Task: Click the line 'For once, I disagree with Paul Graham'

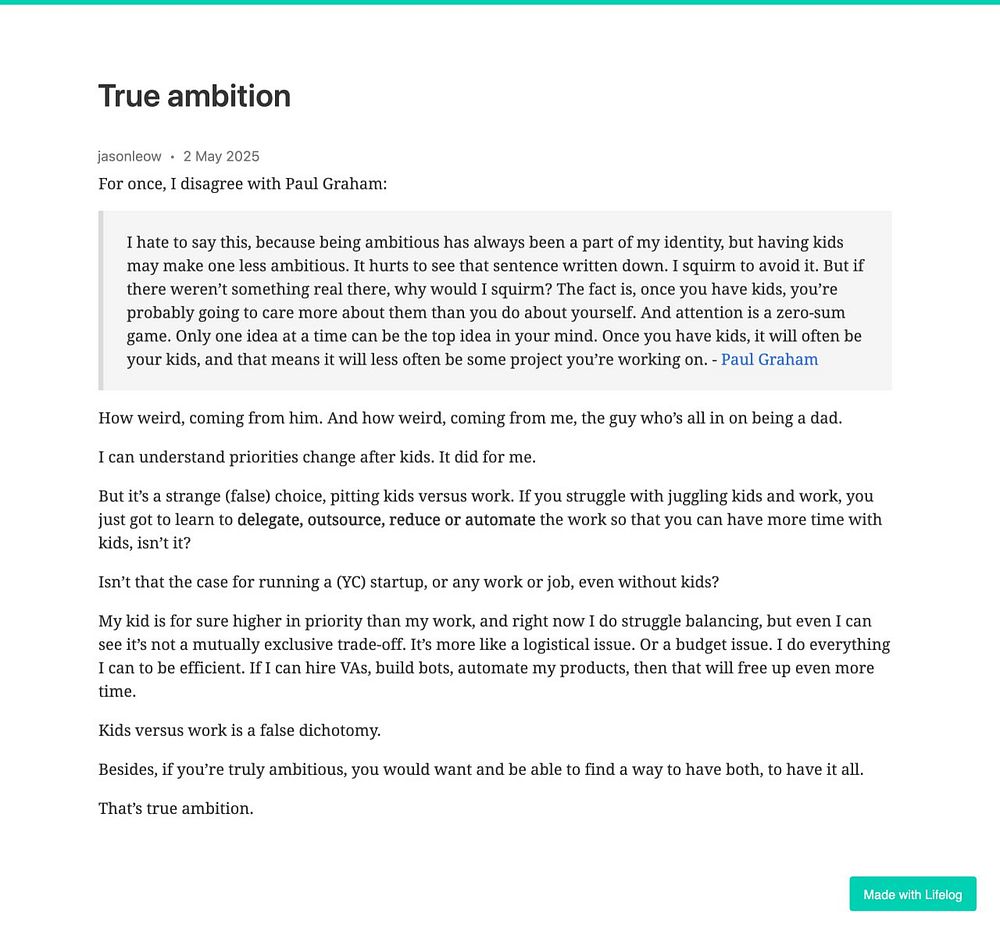Action: 242,184
